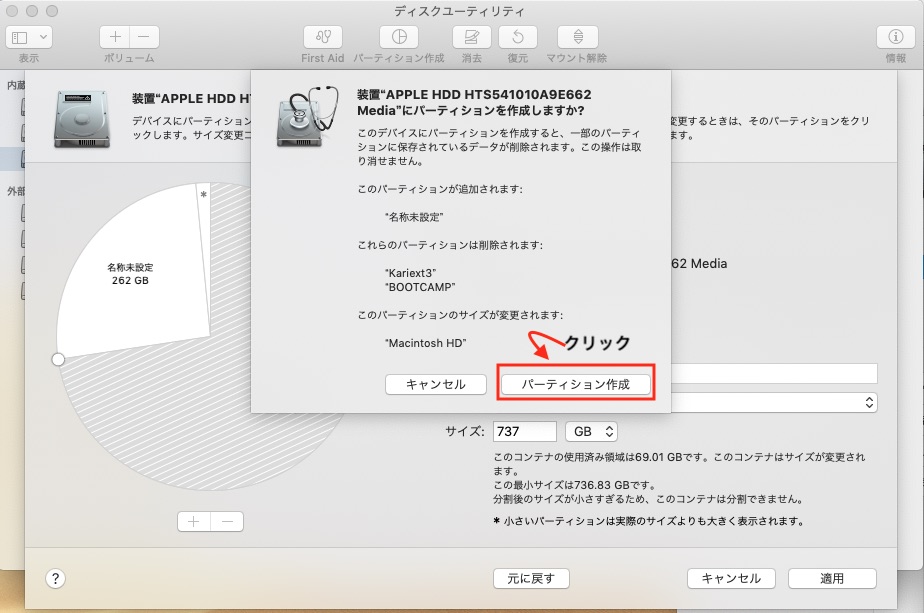Click the stethoscope disk icon in the dialog
This screenshot has width=924, height=613.
[308, 116]
